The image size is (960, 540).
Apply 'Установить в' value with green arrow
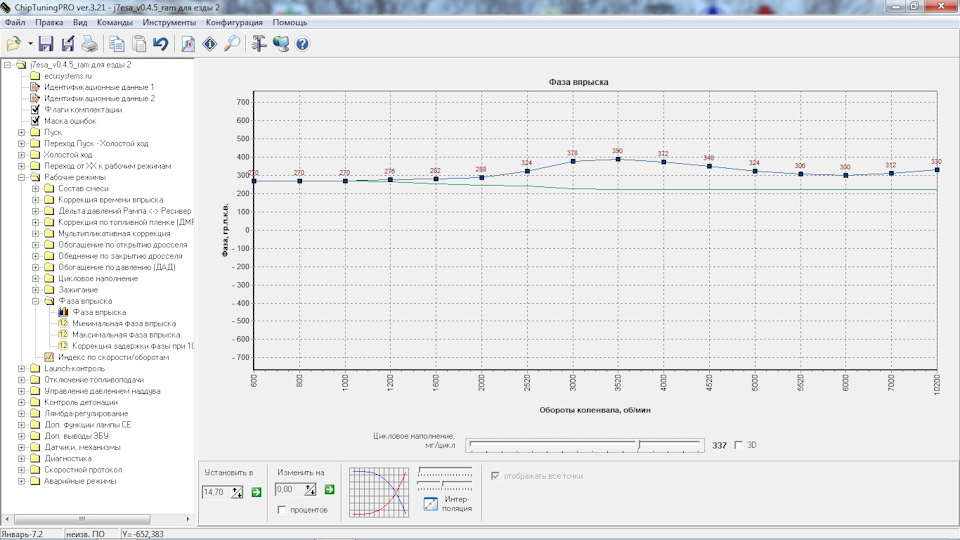coord(256,492)
